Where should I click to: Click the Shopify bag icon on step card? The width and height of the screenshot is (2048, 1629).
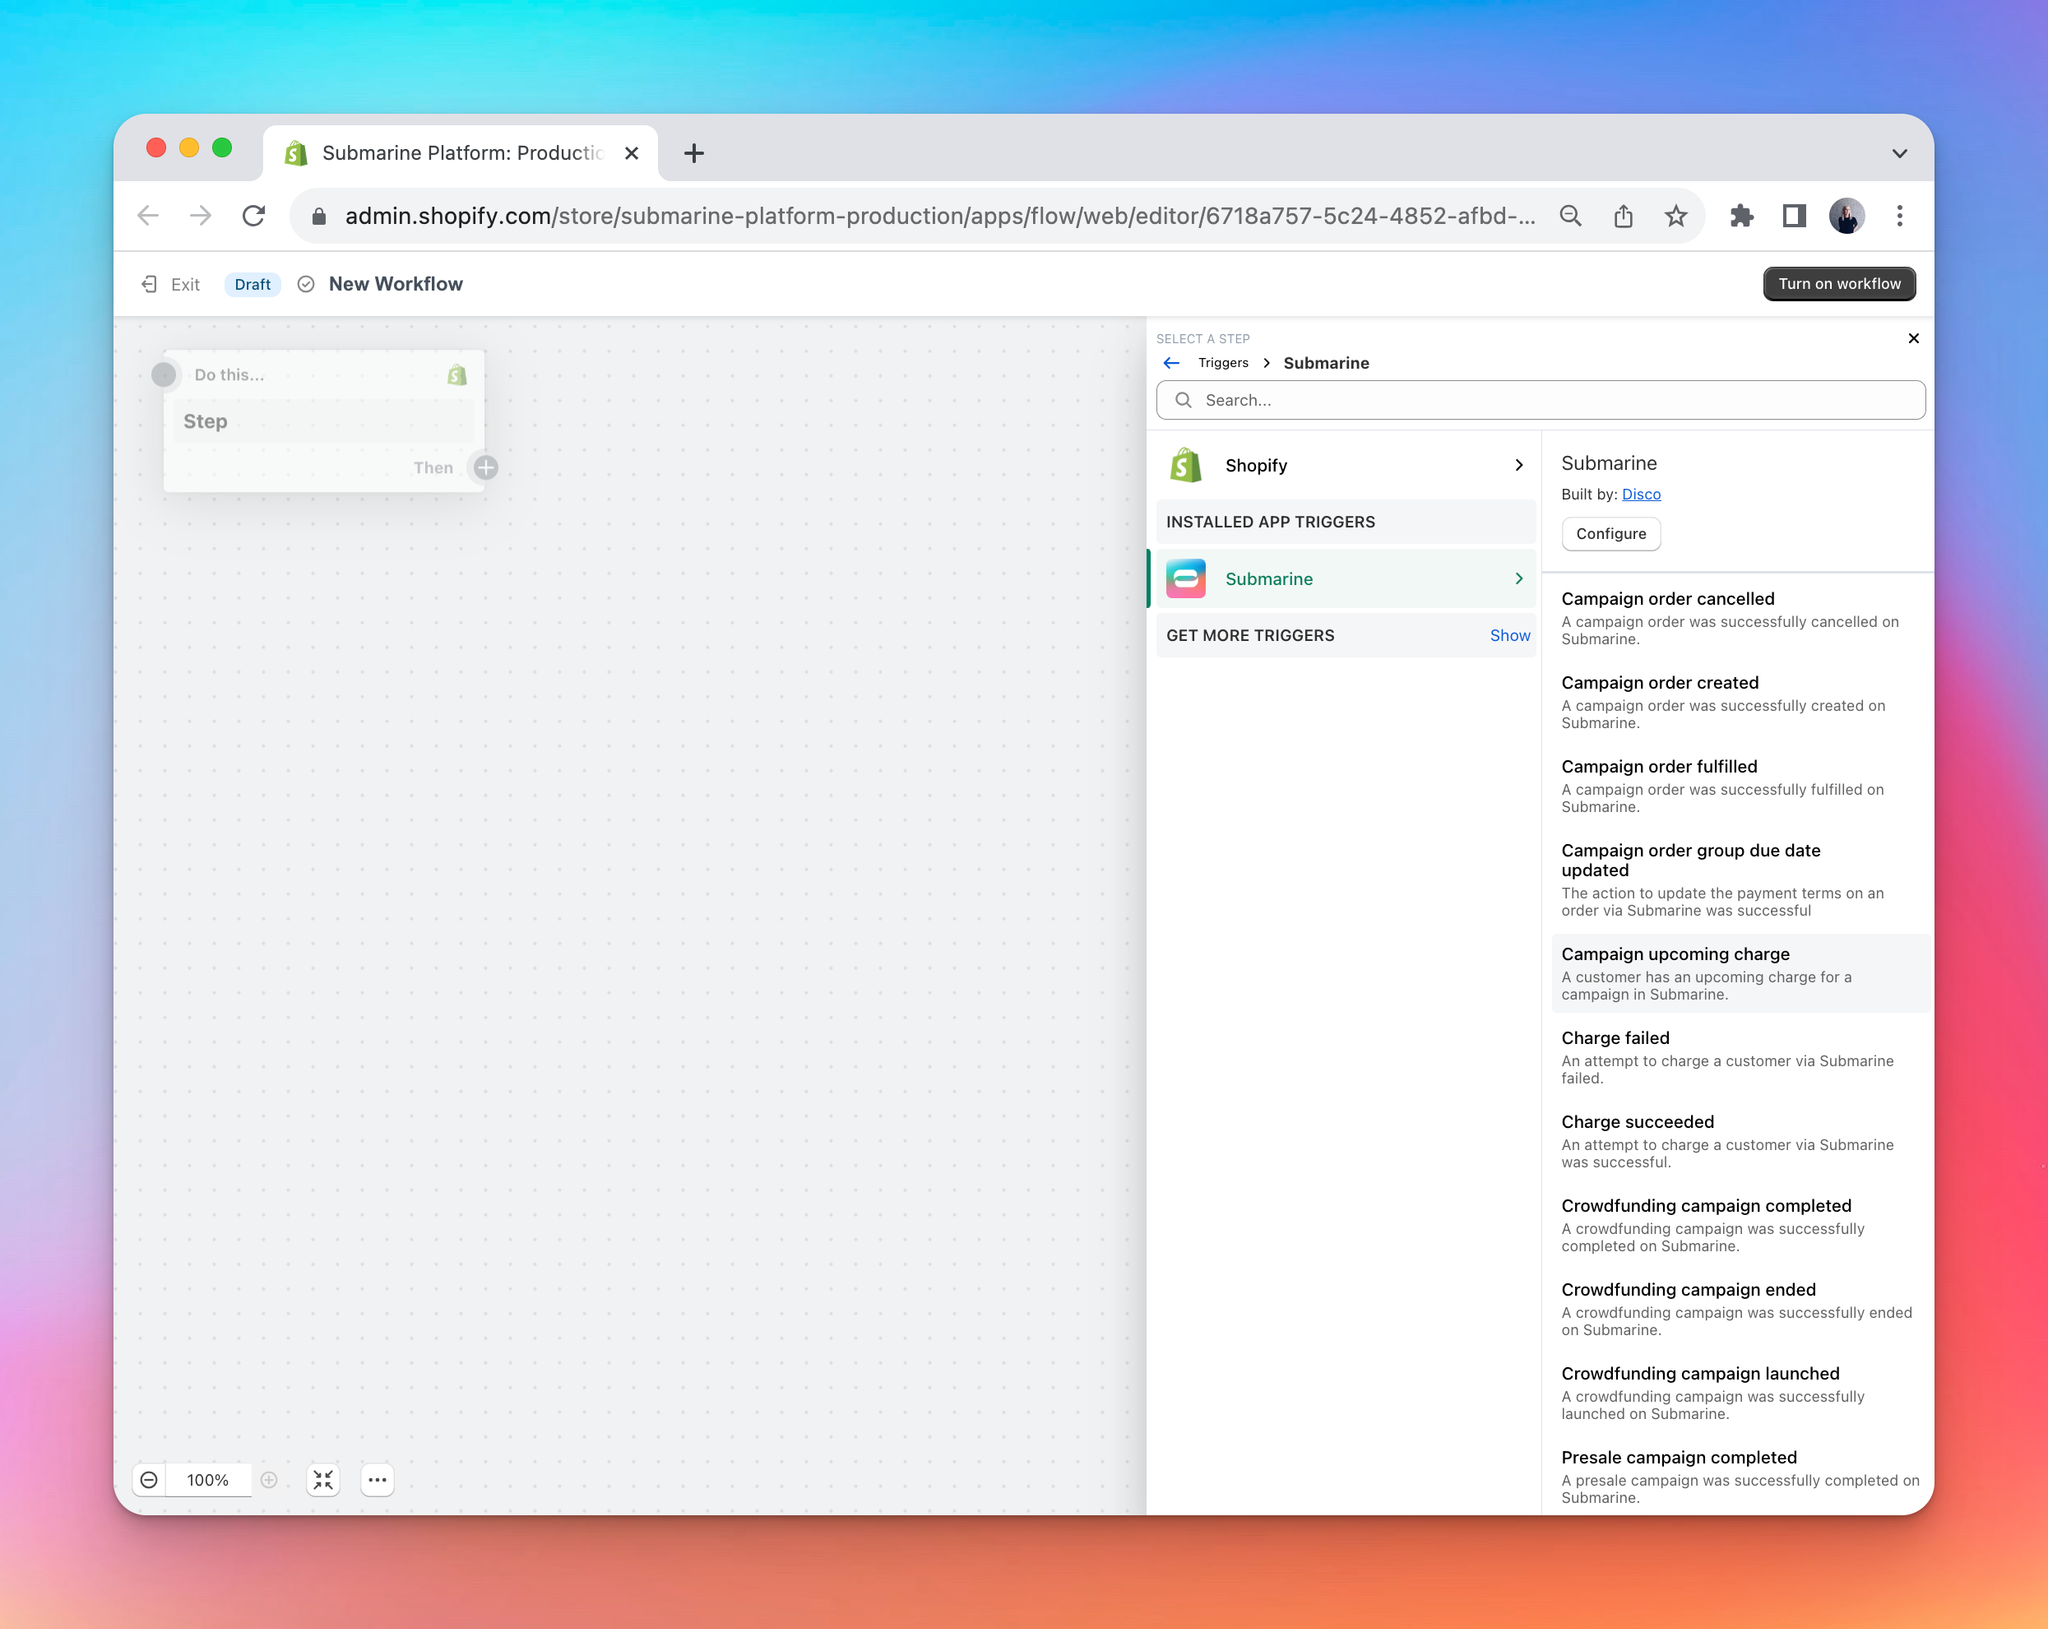point(457,375)
